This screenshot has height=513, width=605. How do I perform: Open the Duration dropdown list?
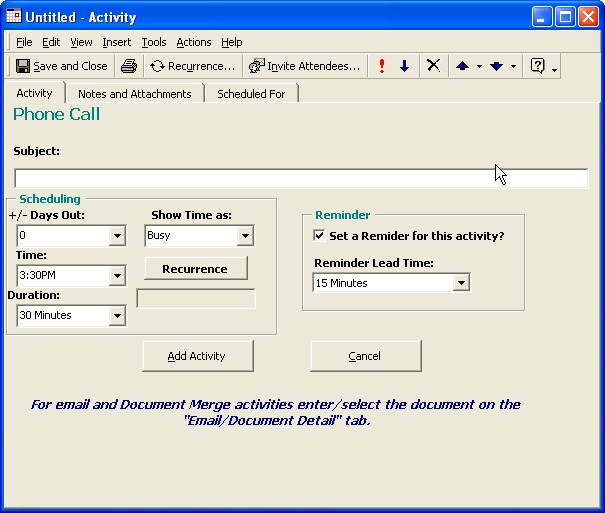click(x=117, y=316)
